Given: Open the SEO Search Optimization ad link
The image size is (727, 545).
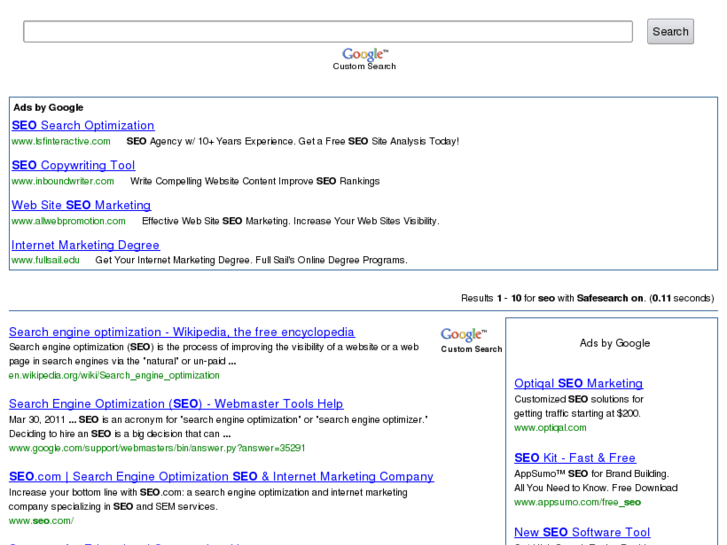Looking at the screenshot, I should pos(83,125).
